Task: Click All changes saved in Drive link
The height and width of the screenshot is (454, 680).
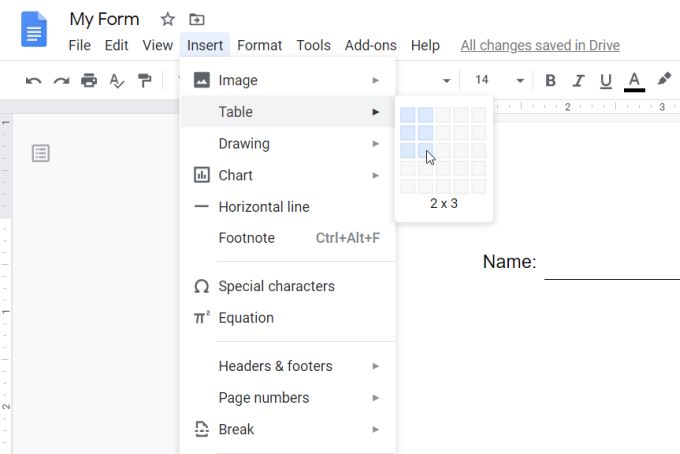Action: pos(540,45)
